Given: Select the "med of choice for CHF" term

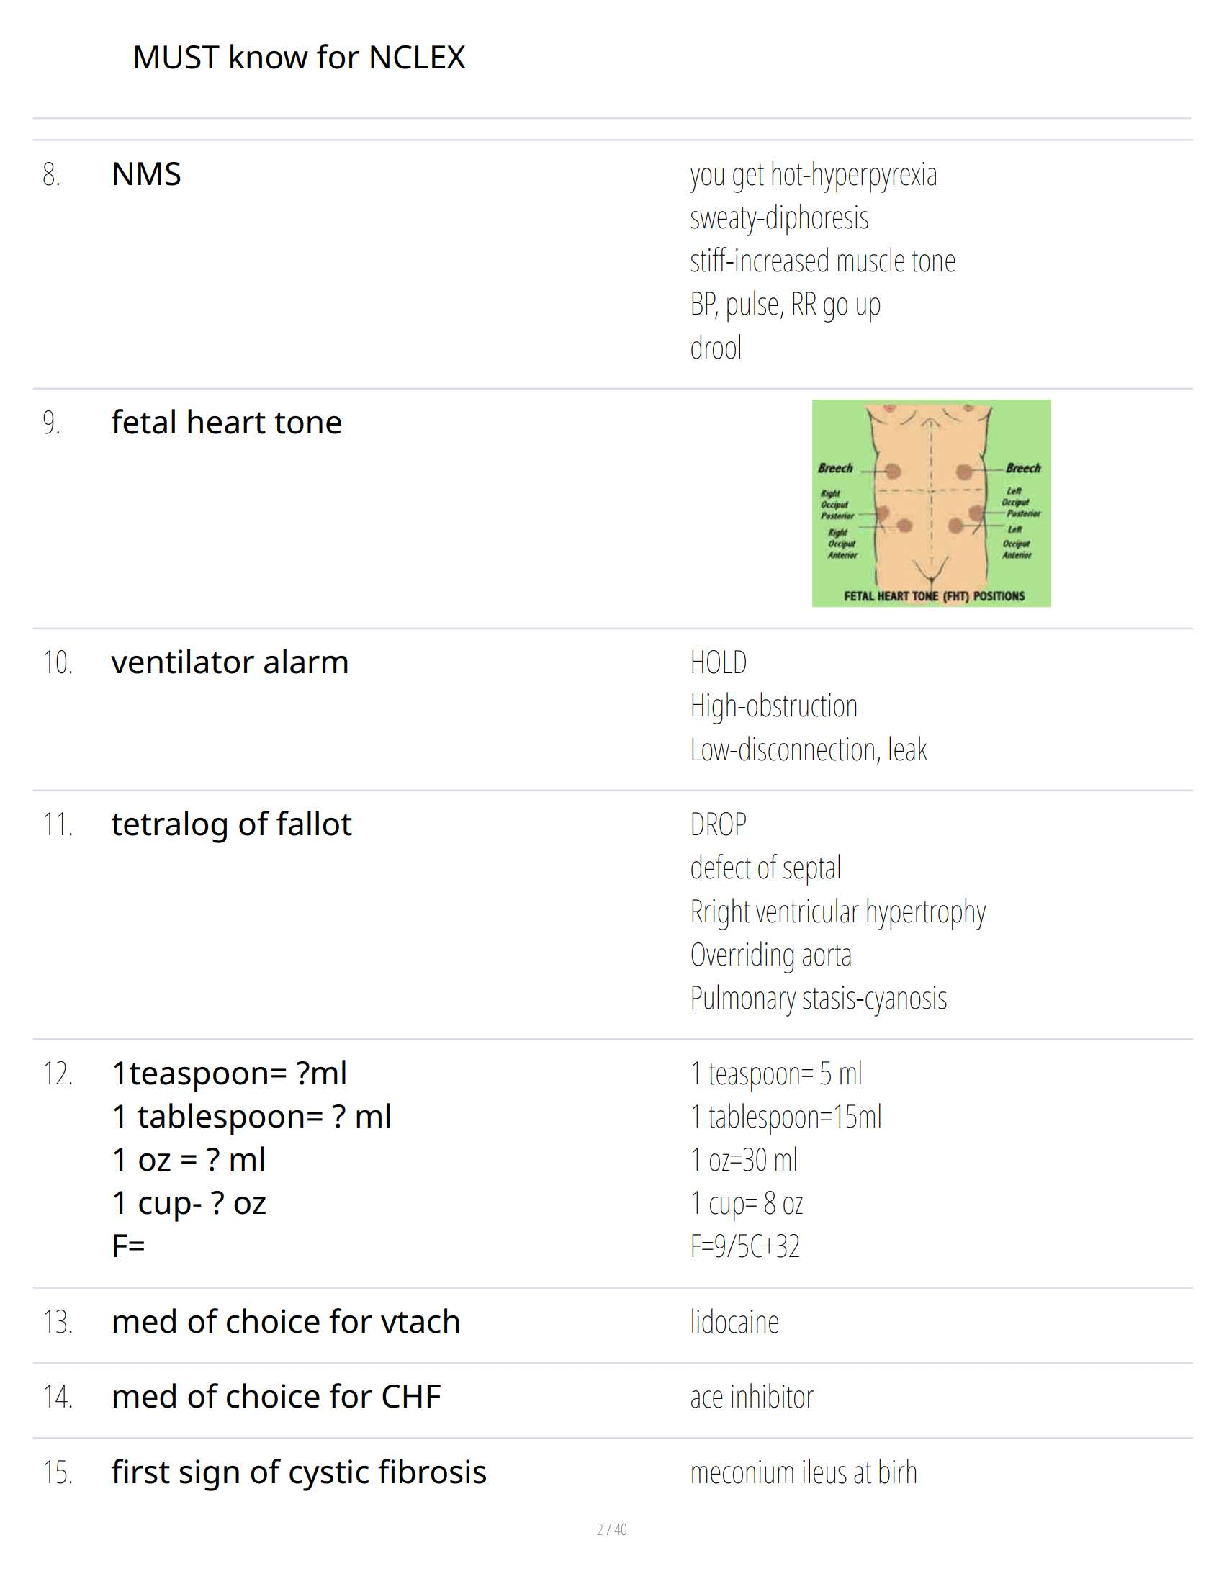Looking at the screenshot, I should tap(276, 1396).
